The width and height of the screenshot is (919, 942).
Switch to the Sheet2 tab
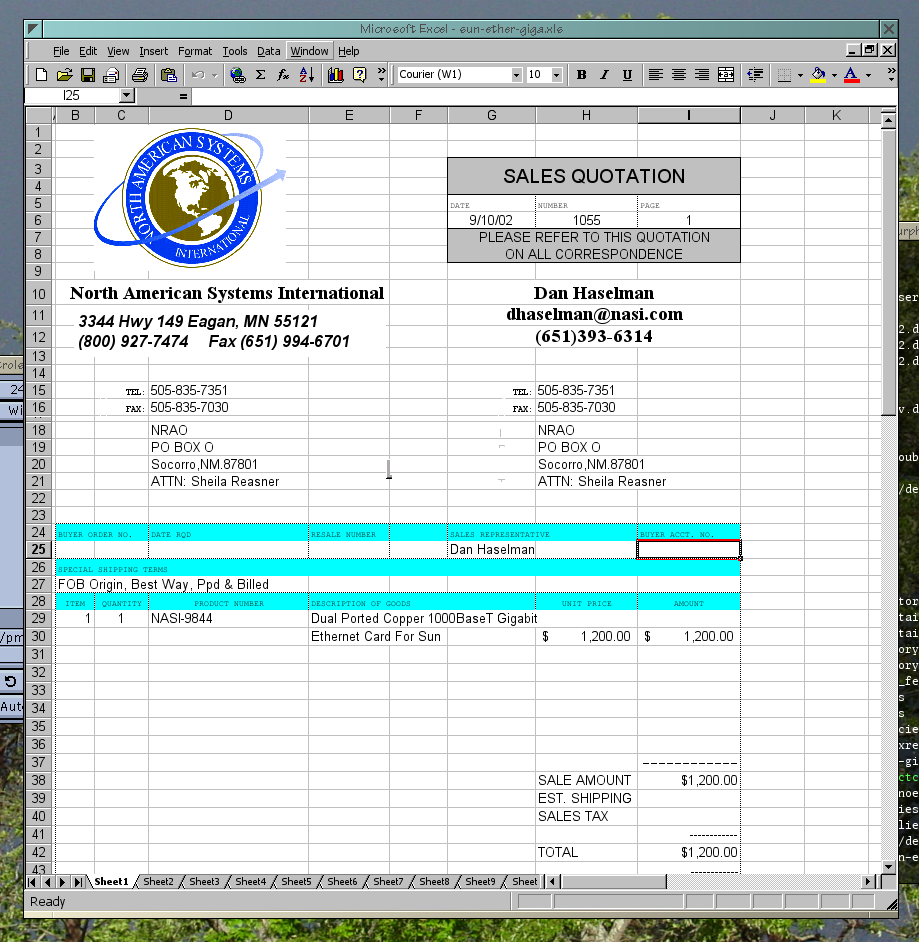pos(158,881)
